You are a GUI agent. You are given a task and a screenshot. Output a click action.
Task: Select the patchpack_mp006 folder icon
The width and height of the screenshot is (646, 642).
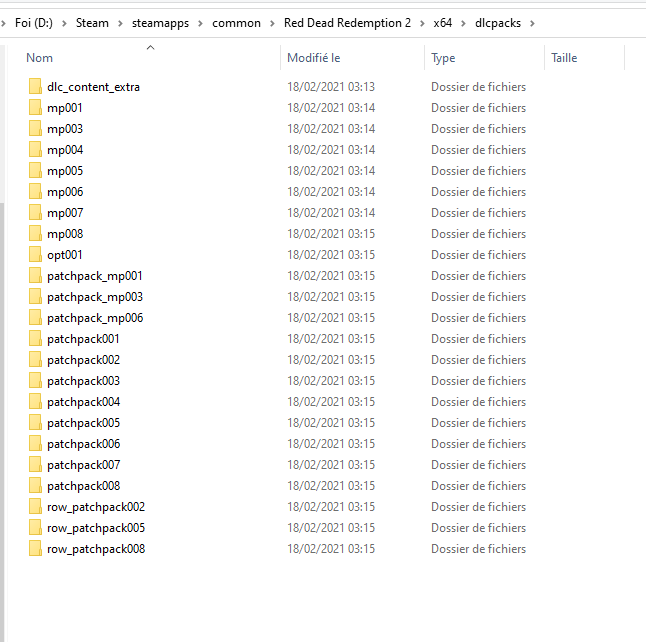click(35, 318)
